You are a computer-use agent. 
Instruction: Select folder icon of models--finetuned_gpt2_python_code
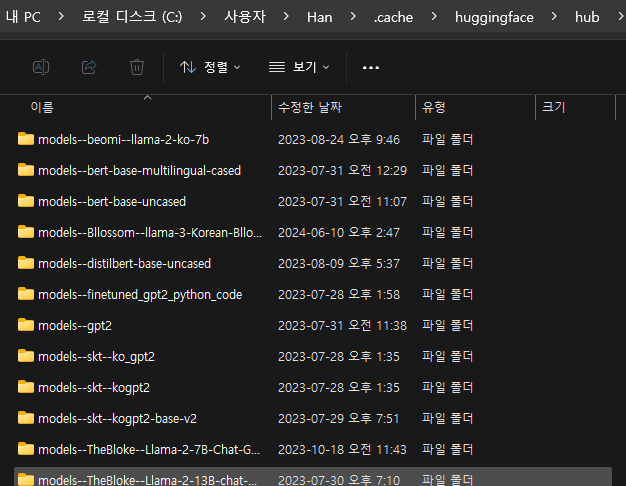pyautogui.click(x=26, y=294)
